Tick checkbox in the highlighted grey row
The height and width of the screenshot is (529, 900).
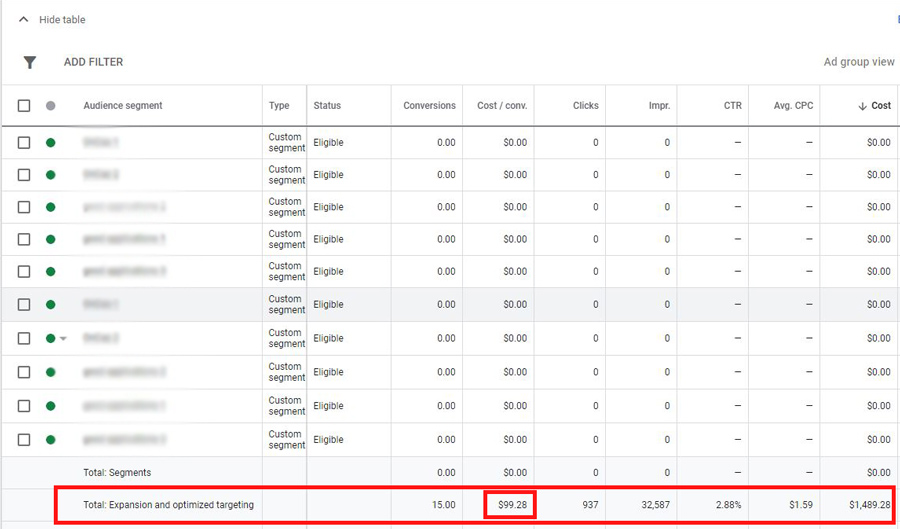(24, 305)
